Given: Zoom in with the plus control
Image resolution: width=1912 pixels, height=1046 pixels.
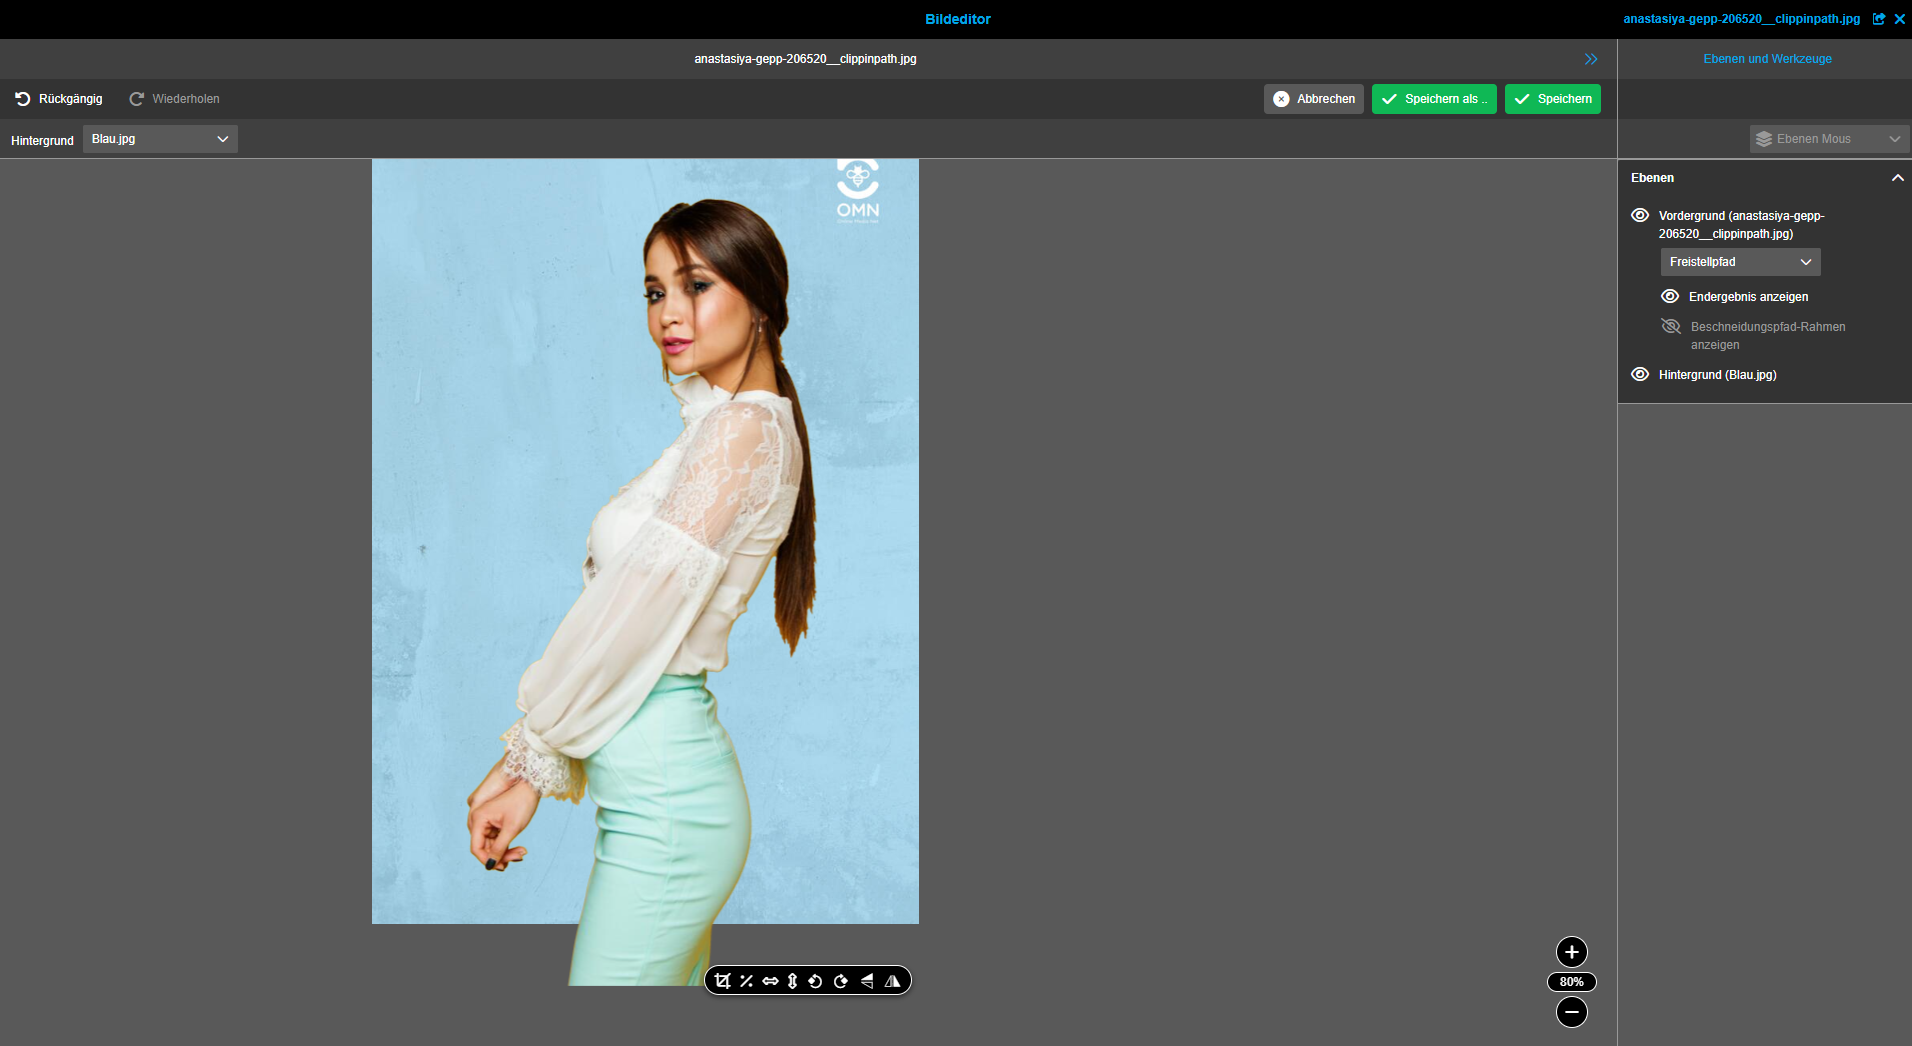Looking at the screenshot, I should click(x=1571, y=952).
